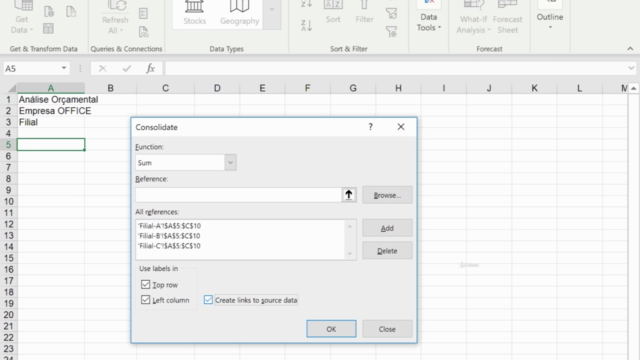This screenshot has height=360, width=640.
Task: Click the From Text/CSV icon
Action: pyautogui.click(x=49, y=11)
